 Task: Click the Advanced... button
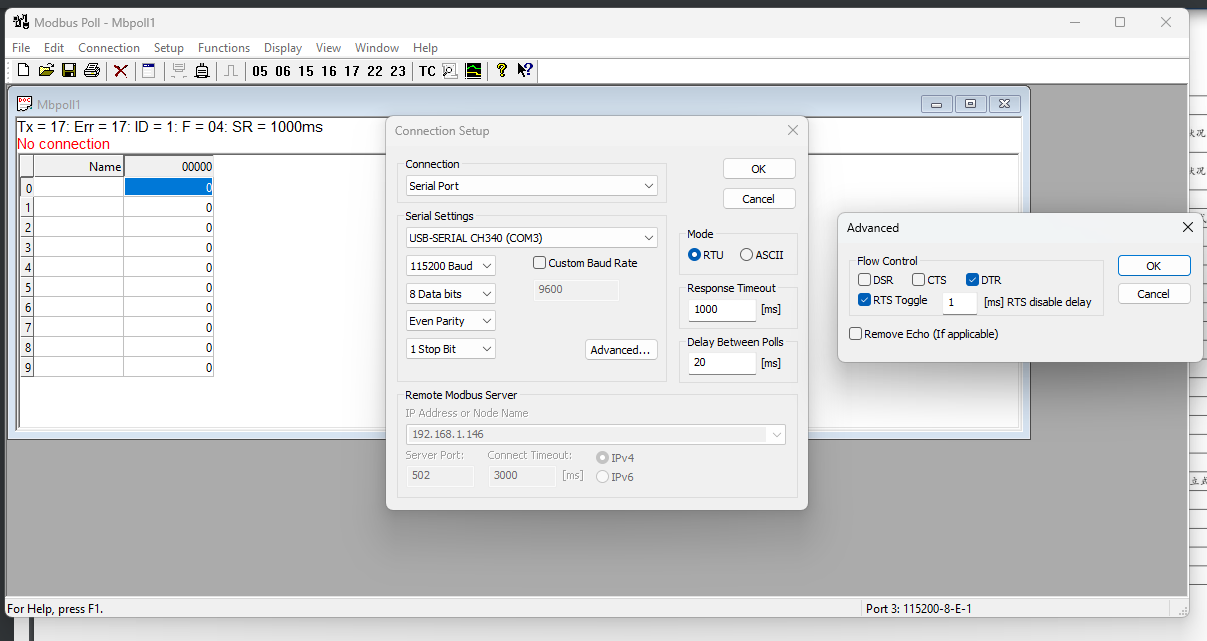coord(621,350)
